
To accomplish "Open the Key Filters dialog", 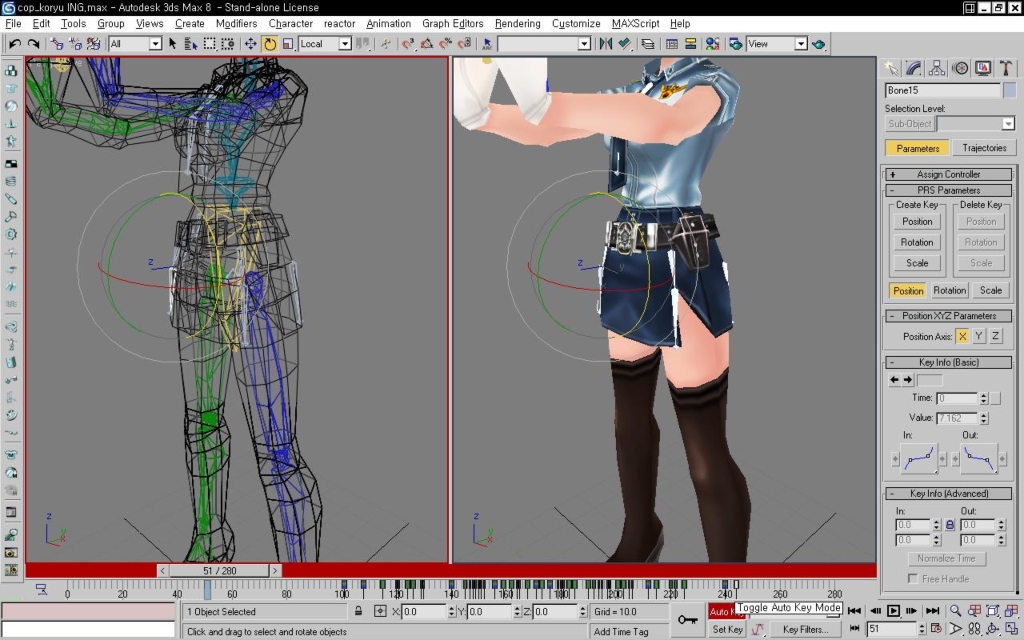I will click(805, 630).
